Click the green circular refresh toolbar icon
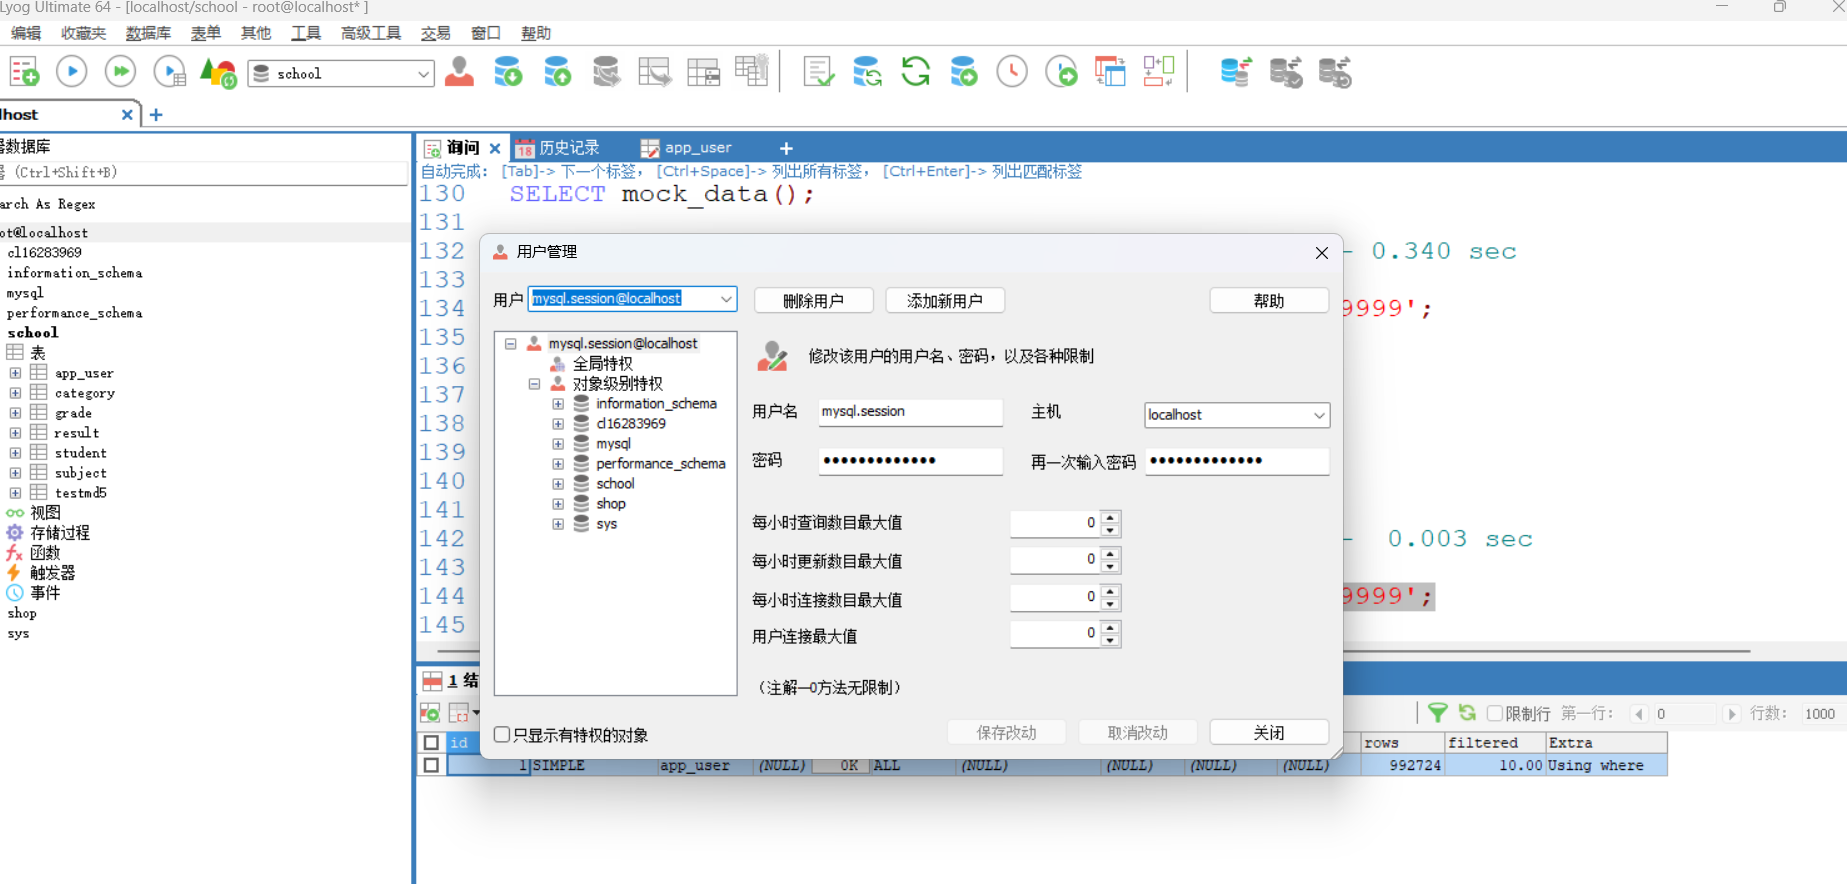 (x=915, y=72)
